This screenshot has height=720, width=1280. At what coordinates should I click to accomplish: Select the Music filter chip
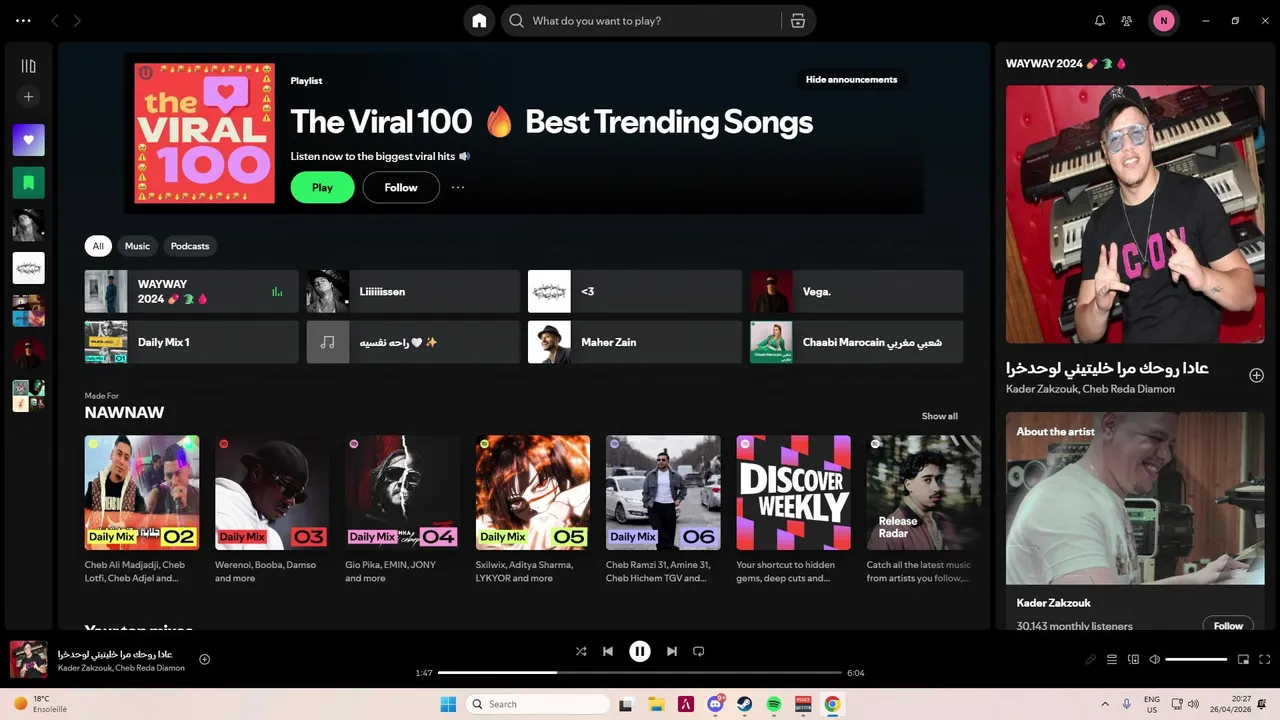pos(137,246)
